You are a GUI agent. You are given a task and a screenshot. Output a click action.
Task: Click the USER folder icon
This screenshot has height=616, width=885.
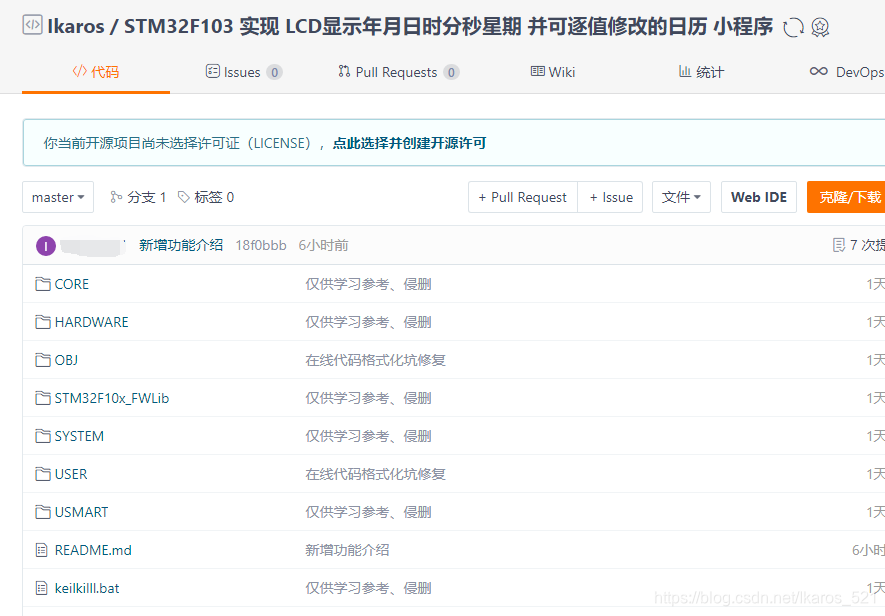coord(42,474)
